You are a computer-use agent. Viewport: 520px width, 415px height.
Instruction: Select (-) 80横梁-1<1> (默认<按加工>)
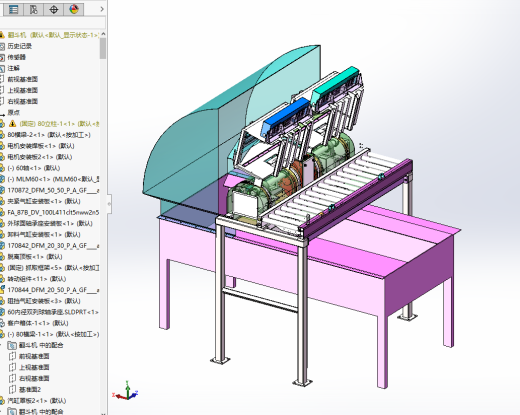[53, 334]
